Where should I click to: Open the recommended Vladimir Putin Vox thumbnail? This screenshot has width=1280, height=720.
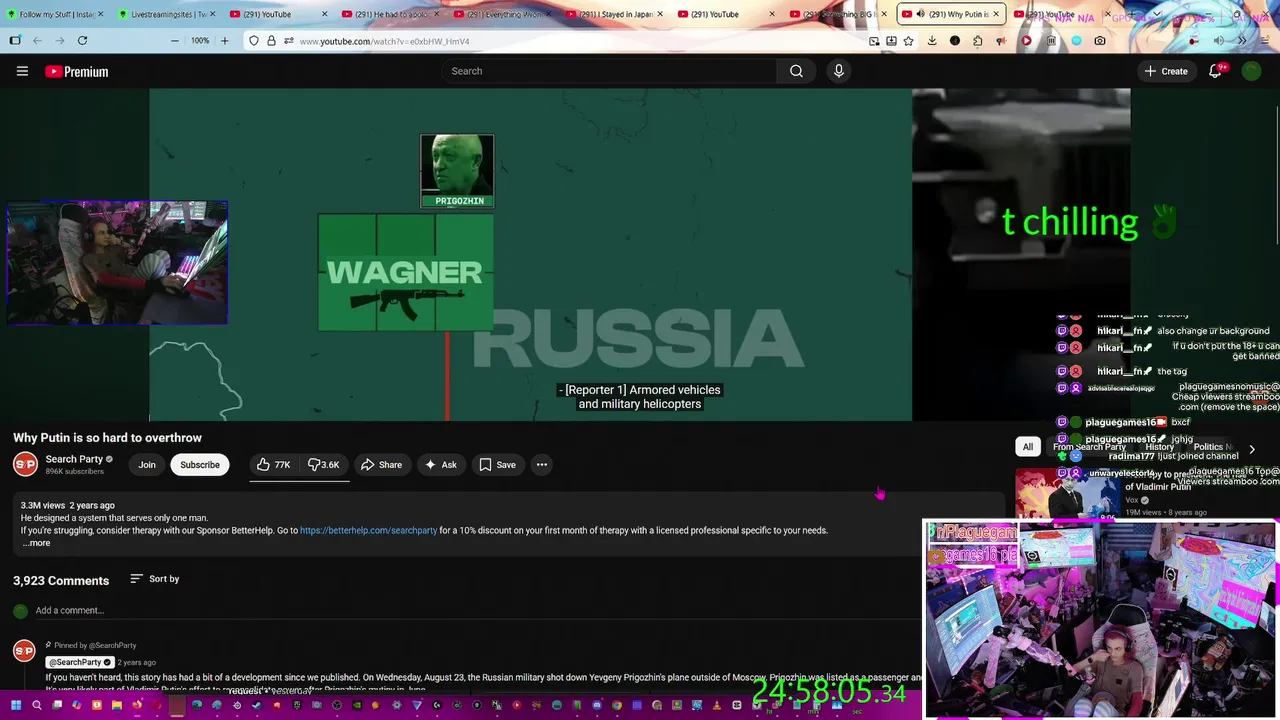click(1068, 493)
